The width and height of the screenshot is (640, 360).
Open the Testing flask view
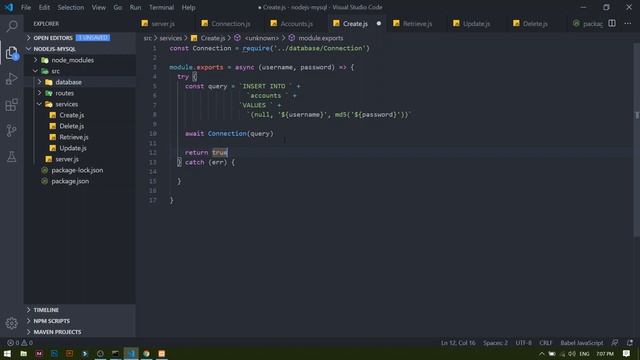[11, 157]
